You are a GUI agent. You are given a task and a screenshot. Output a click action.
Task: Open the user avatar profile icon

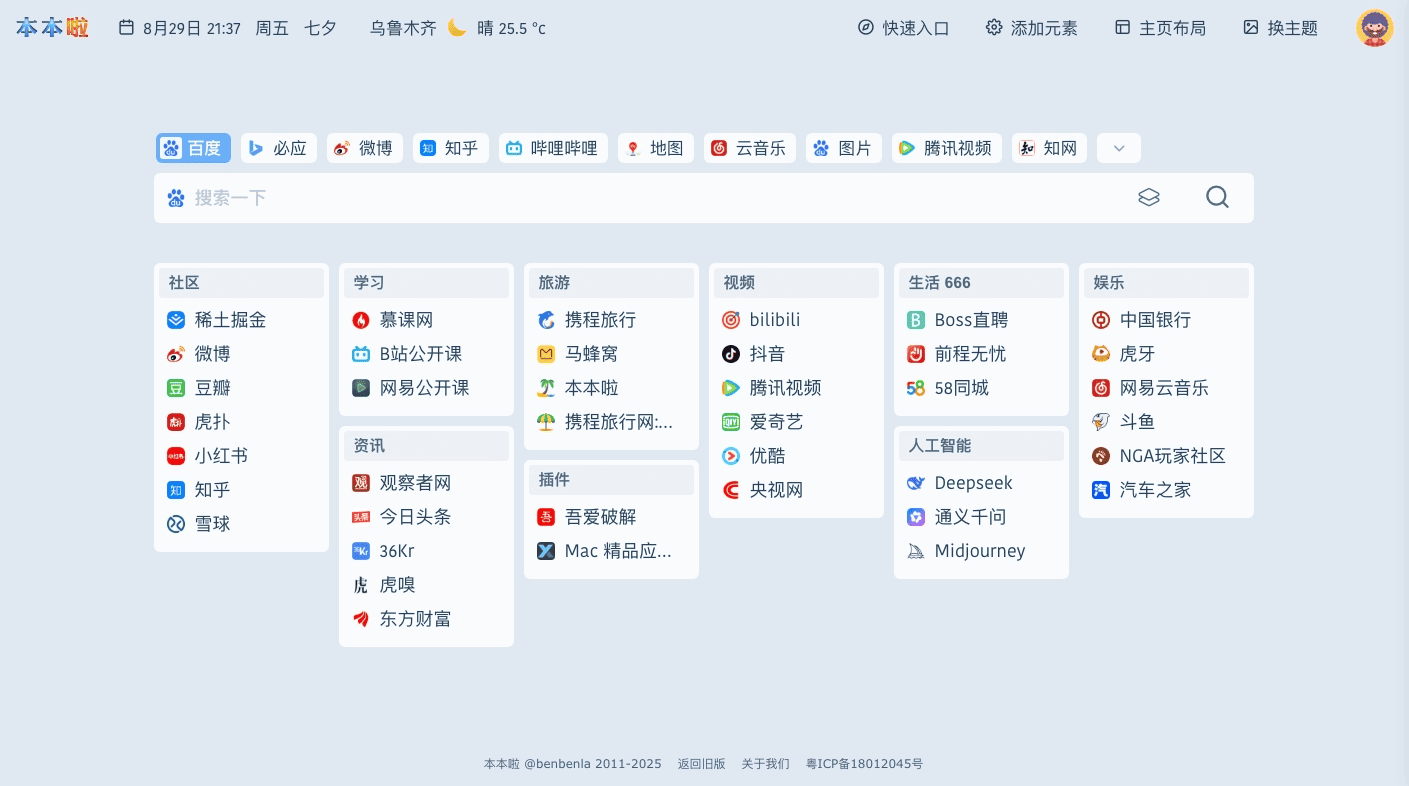pos(1374,28)
